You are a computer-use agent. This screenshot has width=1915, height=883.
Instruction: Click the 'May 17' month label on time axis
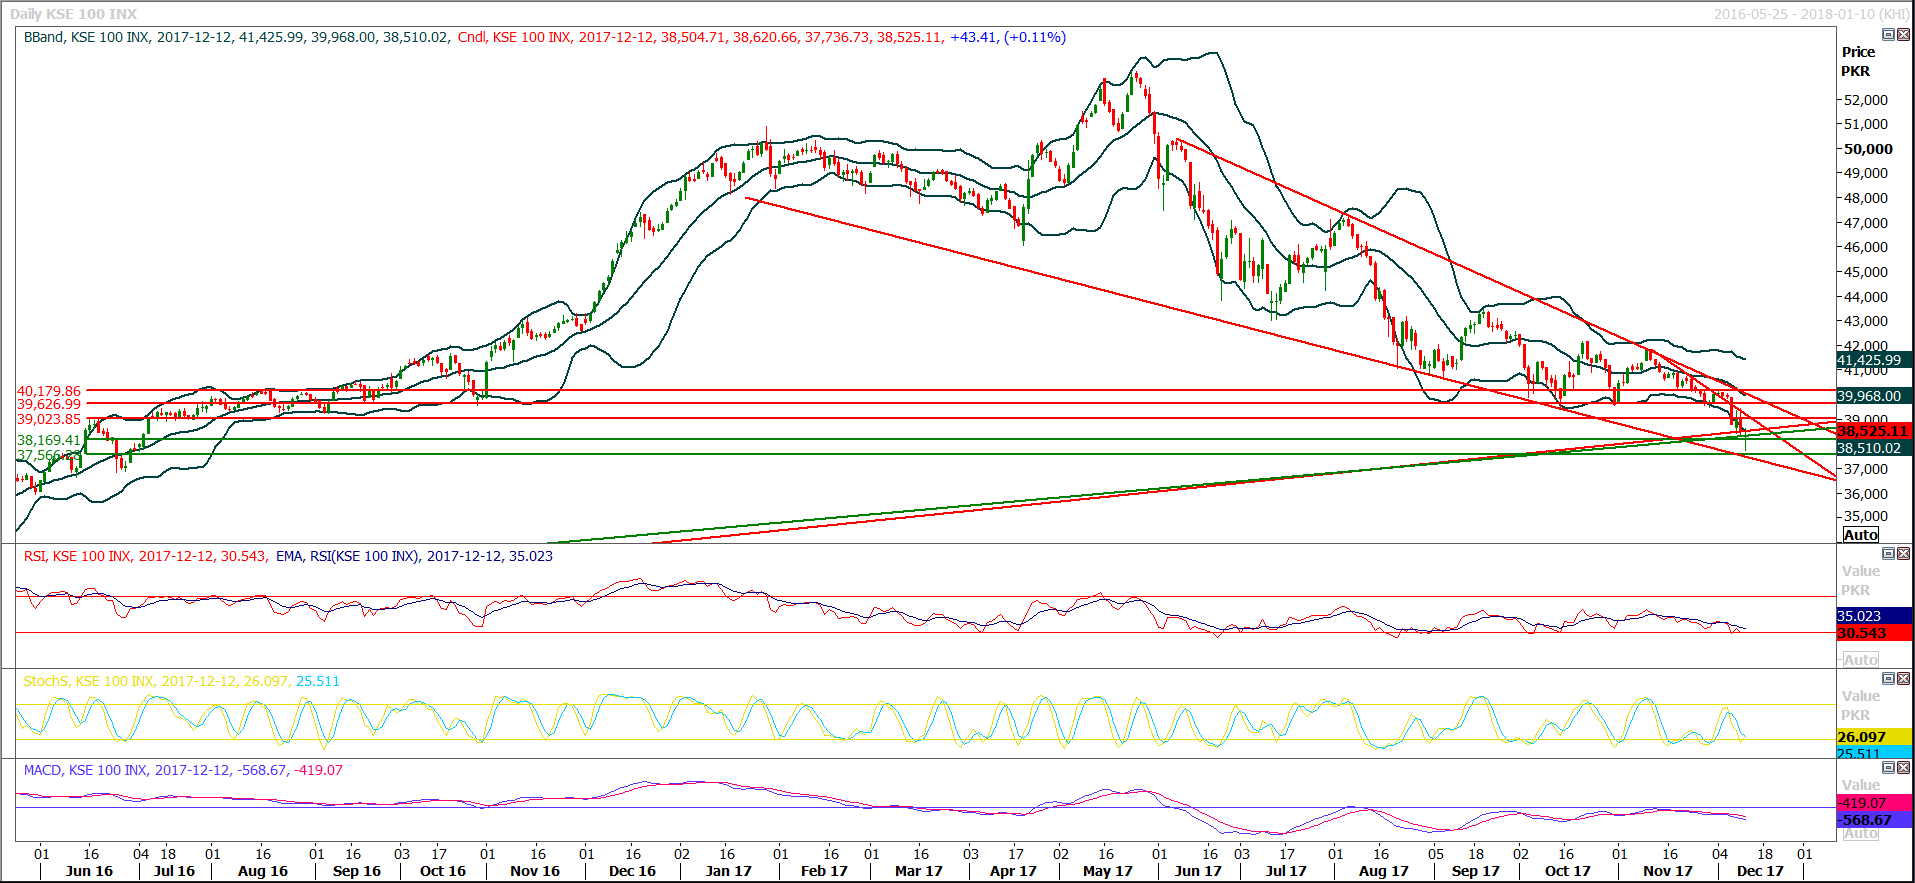[x=1107, y=871]
